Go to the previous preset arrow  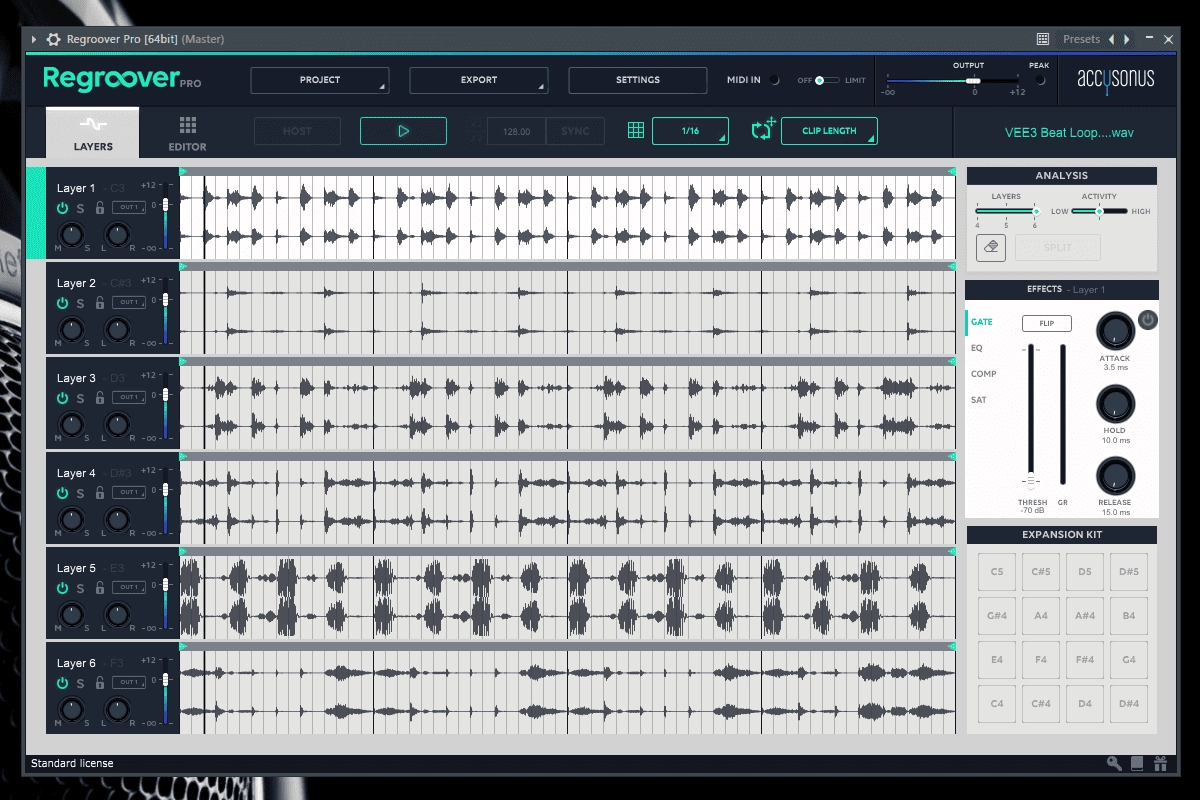(1111, 39)
